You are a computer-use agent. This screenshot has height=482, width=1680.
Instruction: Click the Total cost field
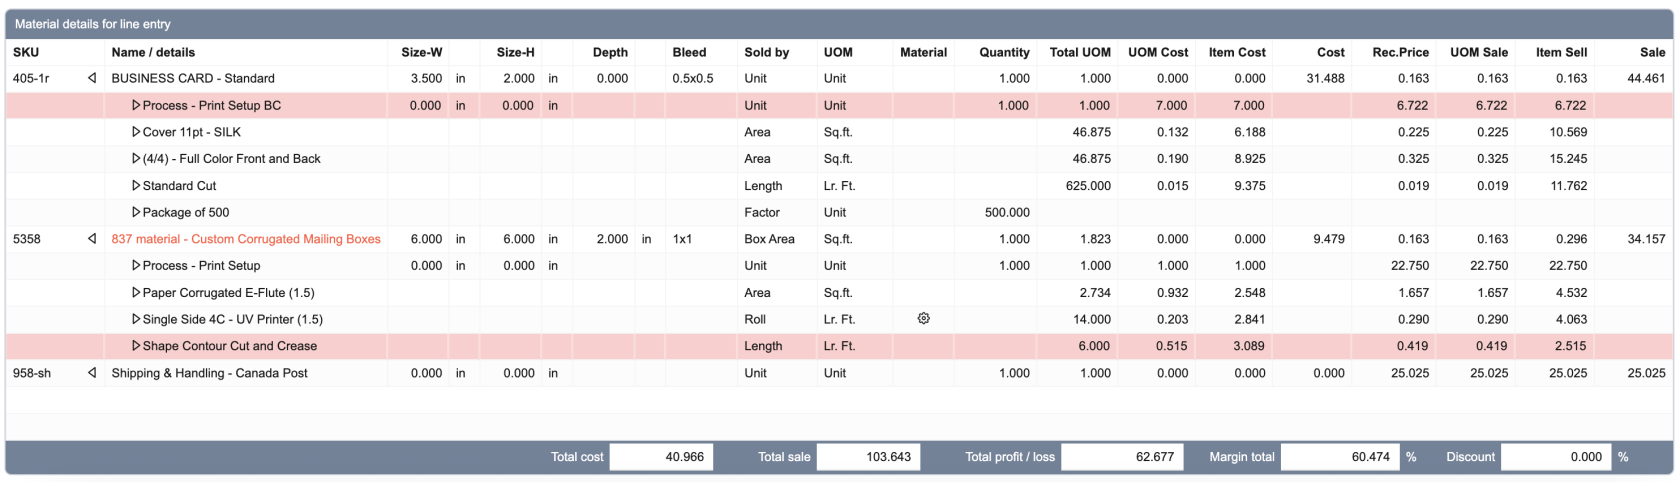tap(660, 457)
